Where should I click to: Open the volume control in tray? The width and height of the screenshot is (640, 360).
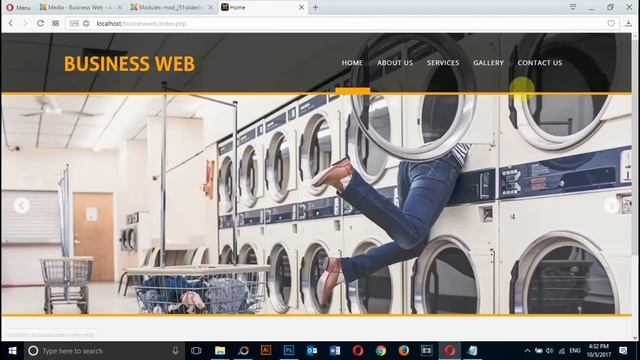tap(549, 351)
